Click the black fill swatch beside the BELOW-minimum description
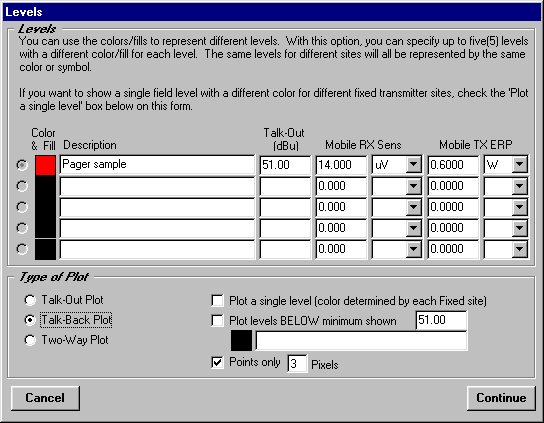Image resolution: width=544 pixels, height=423 pixels. coord(241,340)
